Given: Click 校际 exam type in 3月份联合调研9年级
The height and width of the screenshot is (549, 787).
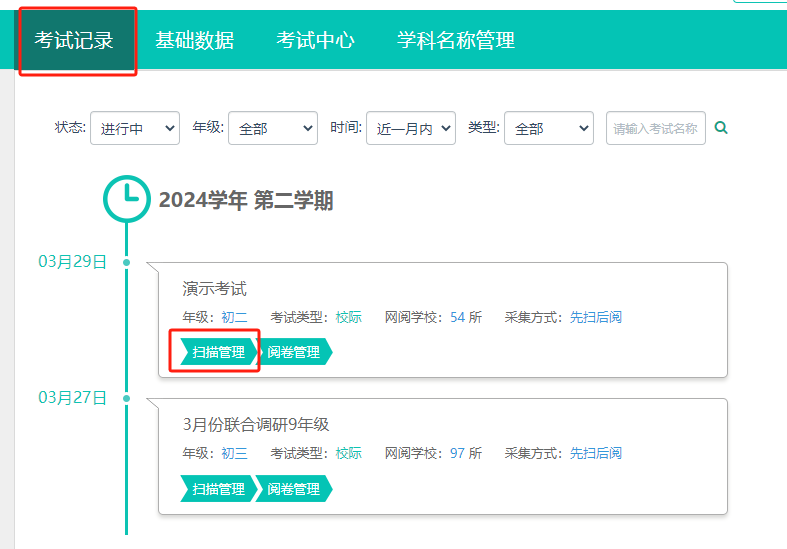Looking at the screenshot, I should pos(348,453).
